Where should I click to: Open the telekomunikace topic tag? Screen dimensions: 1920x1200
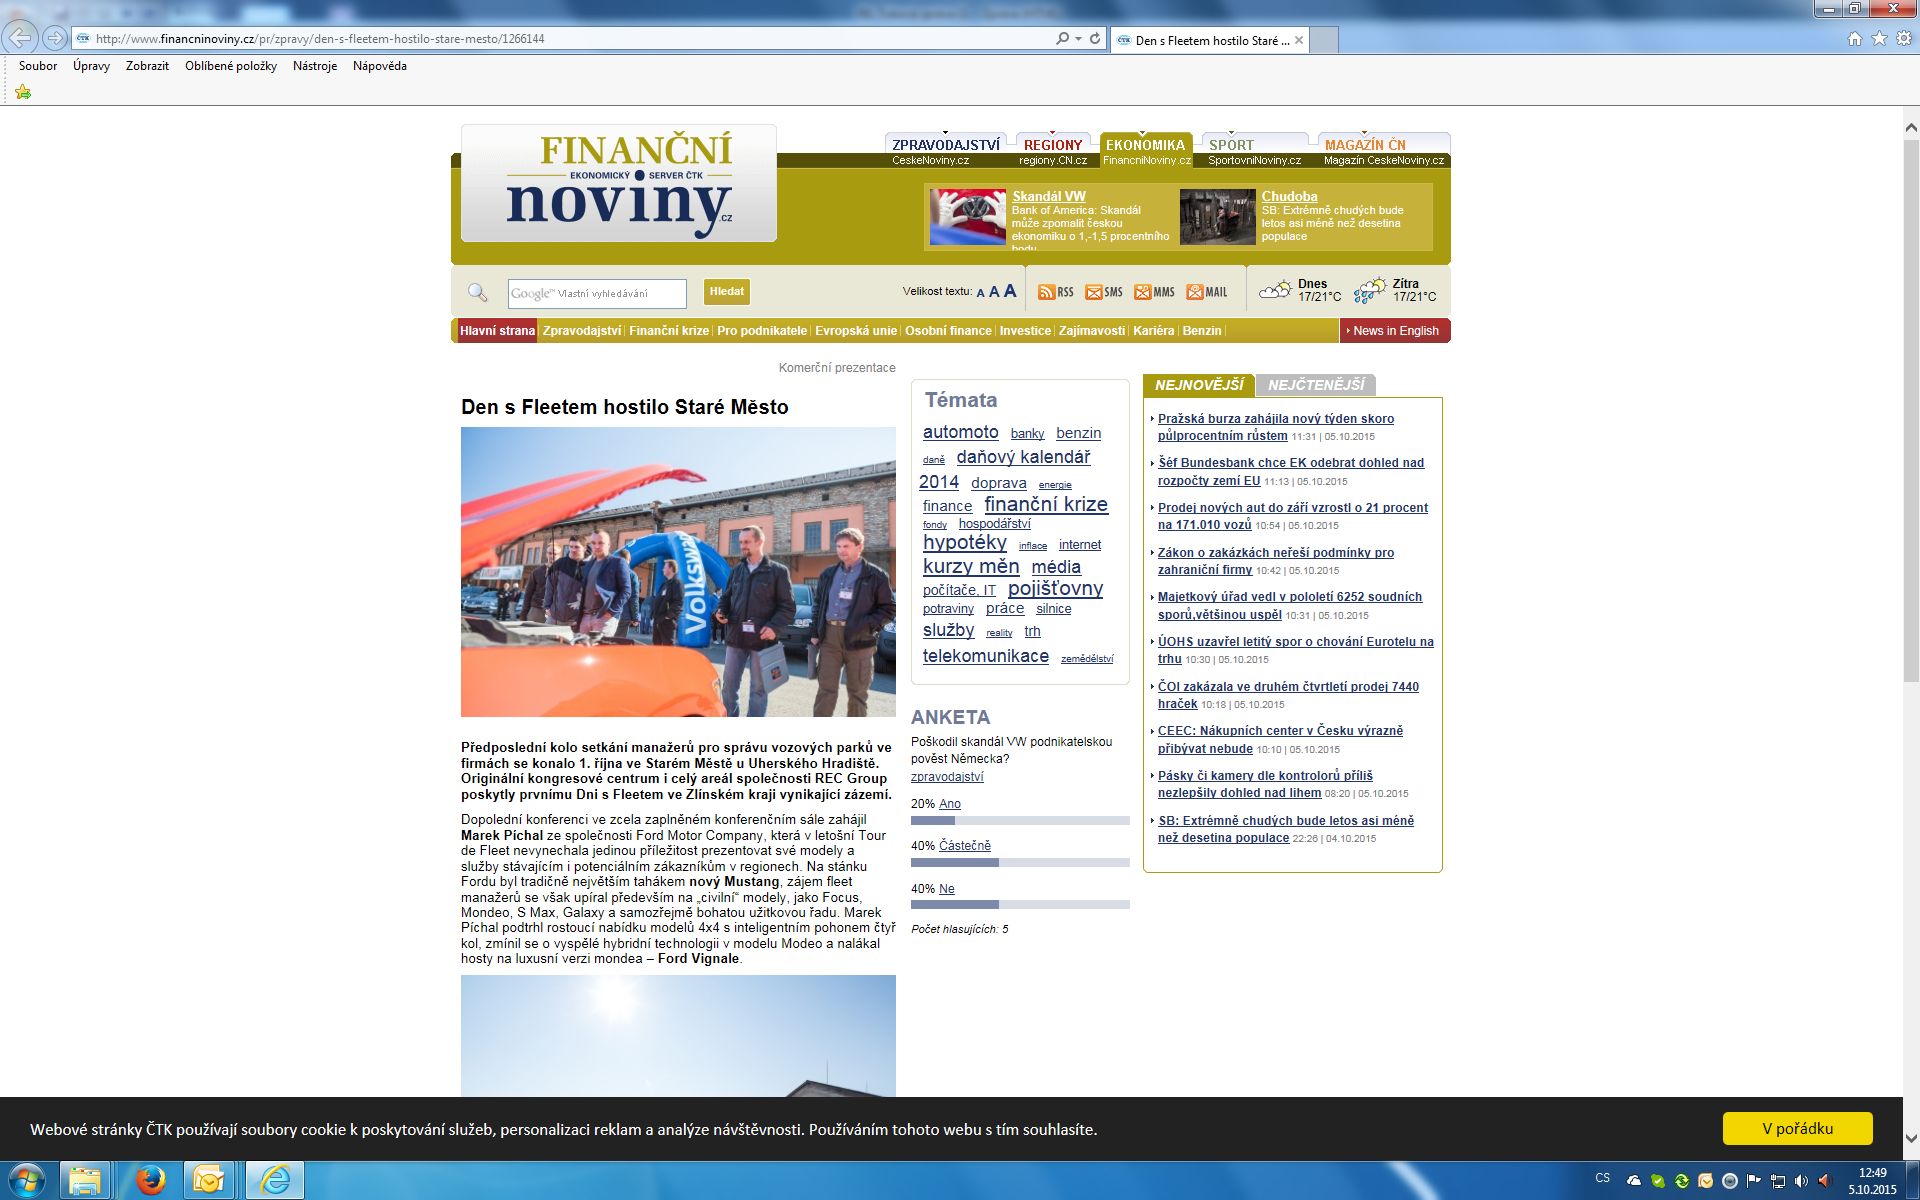[985, 656]
